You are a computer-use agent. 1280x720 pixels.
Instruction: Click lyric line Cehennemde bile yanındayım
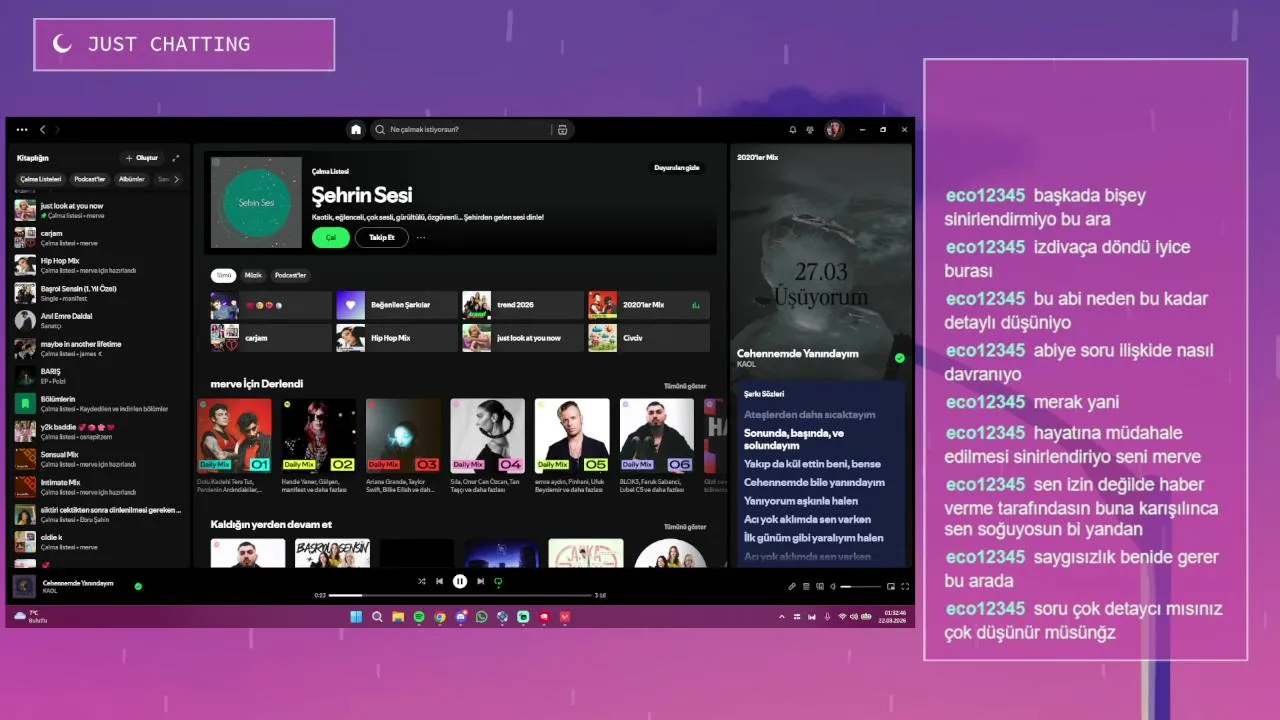[x=814, y=482]
